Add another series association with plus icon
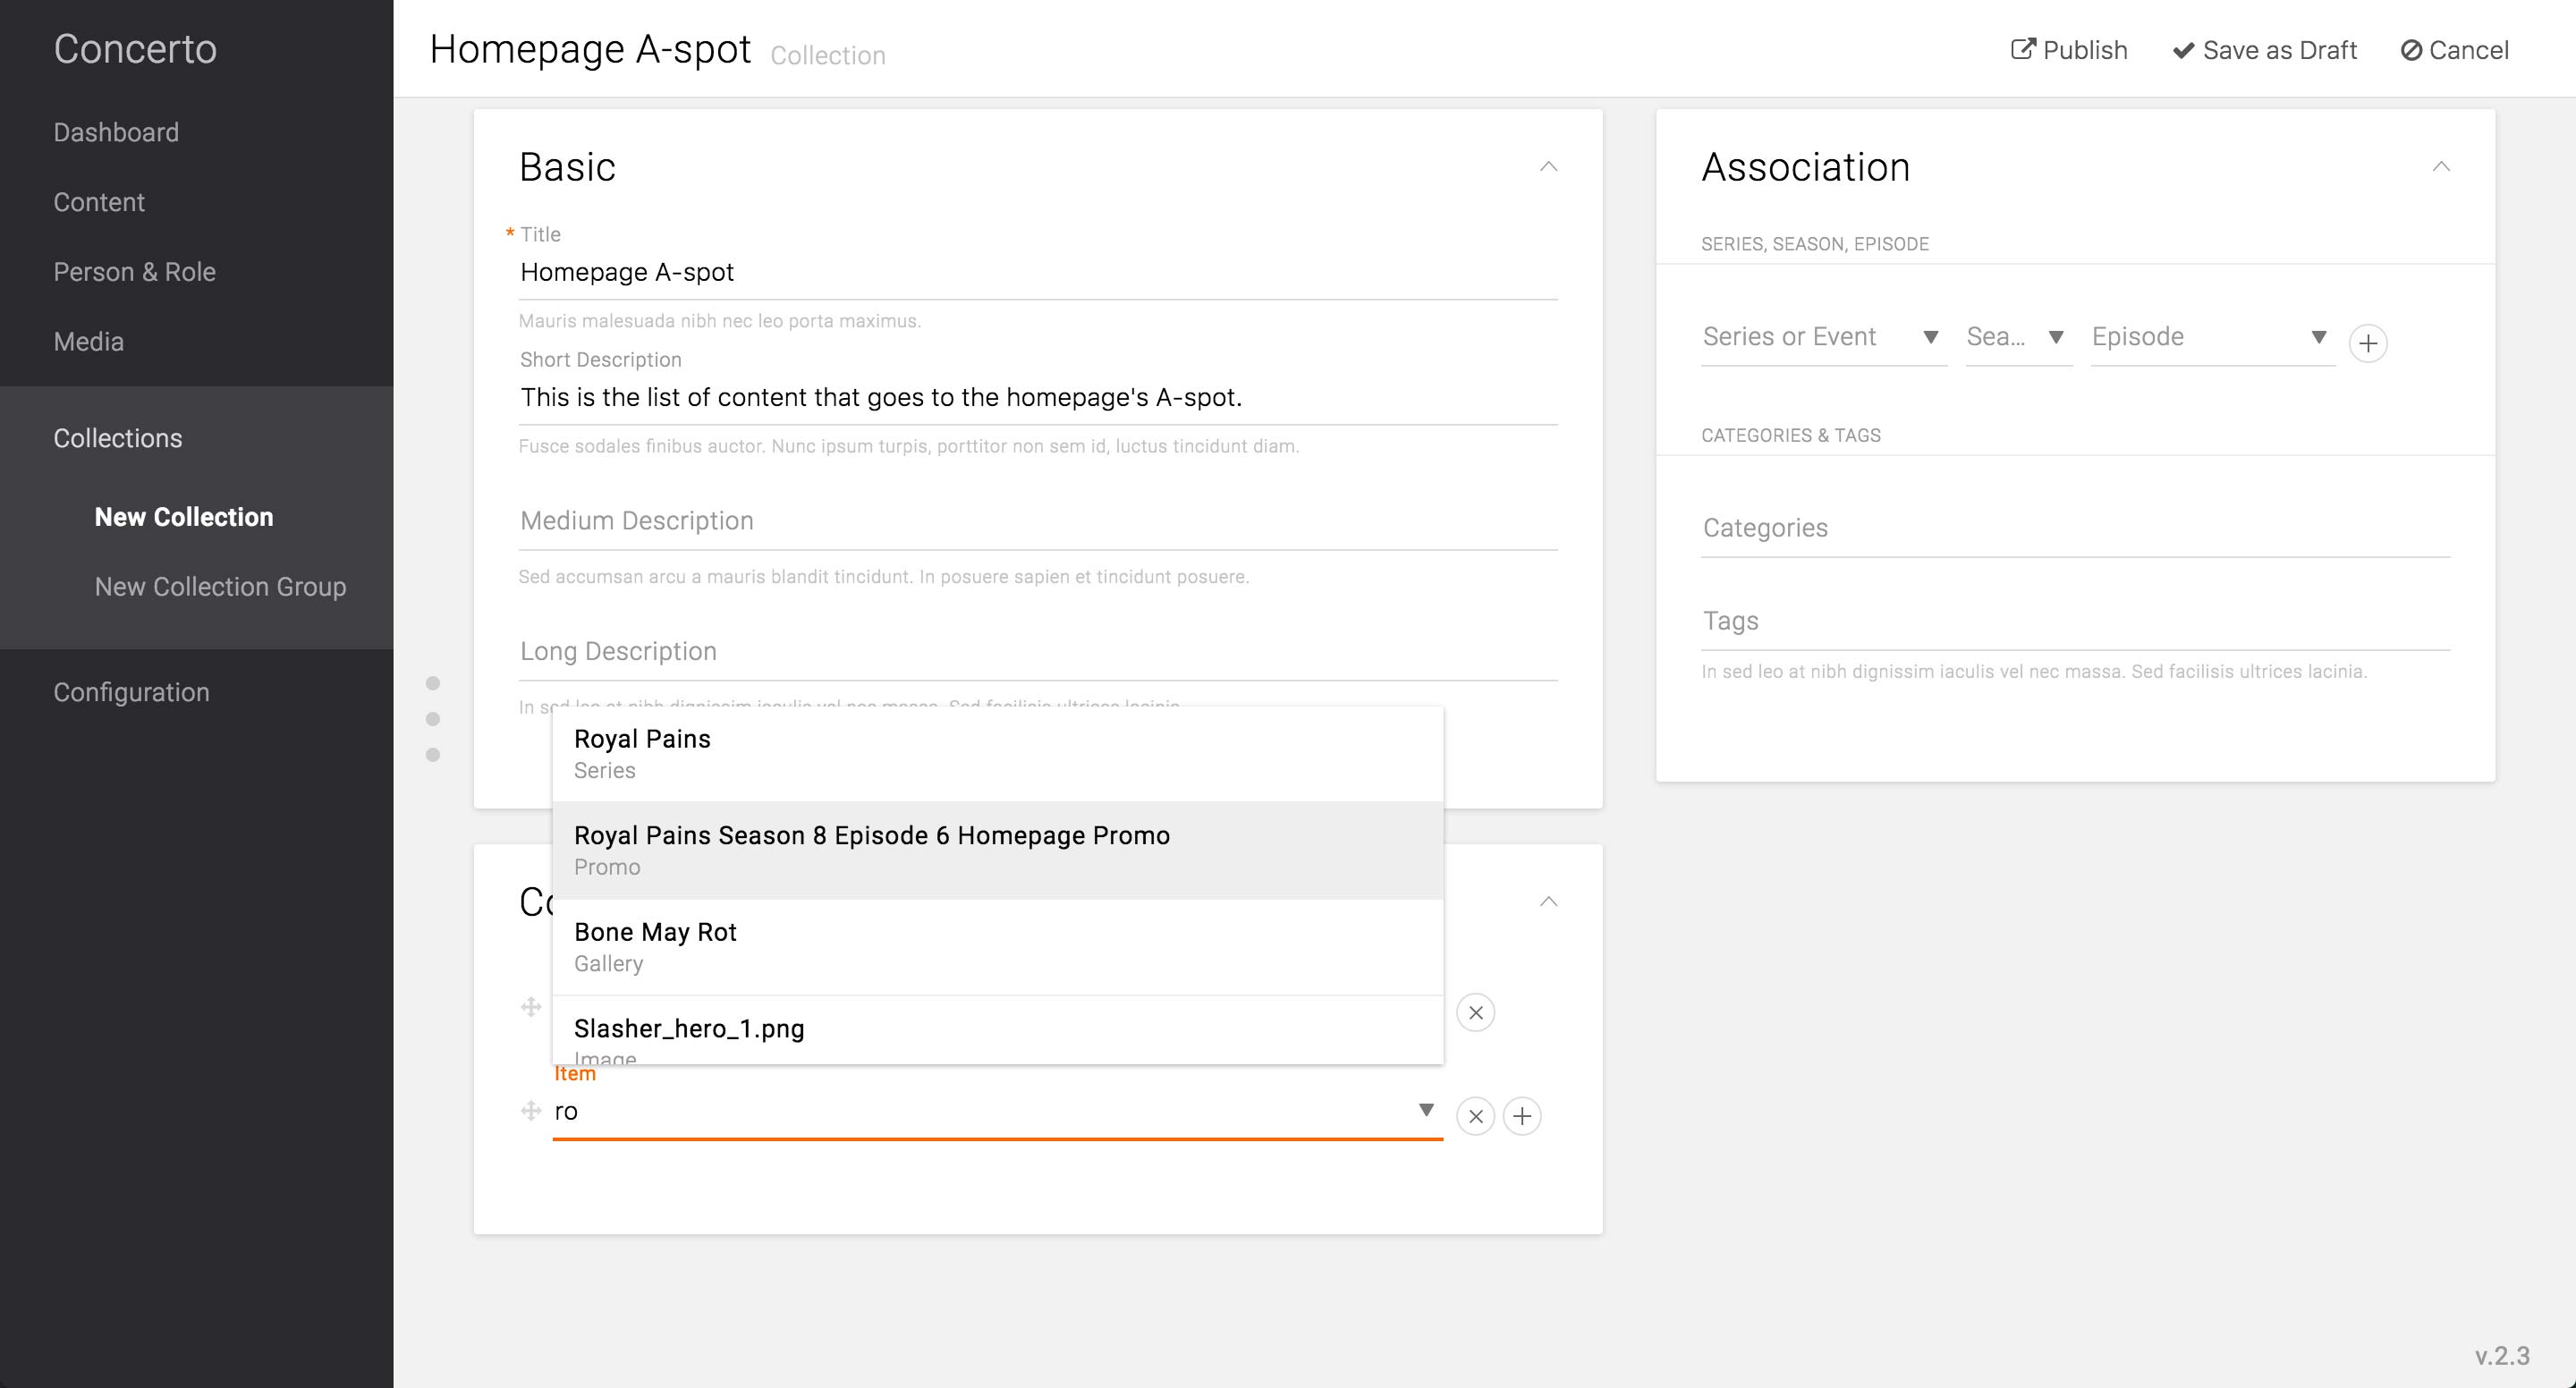Image resolution: width=2576 pixels, height=1388 pixels. (2367, 344)
